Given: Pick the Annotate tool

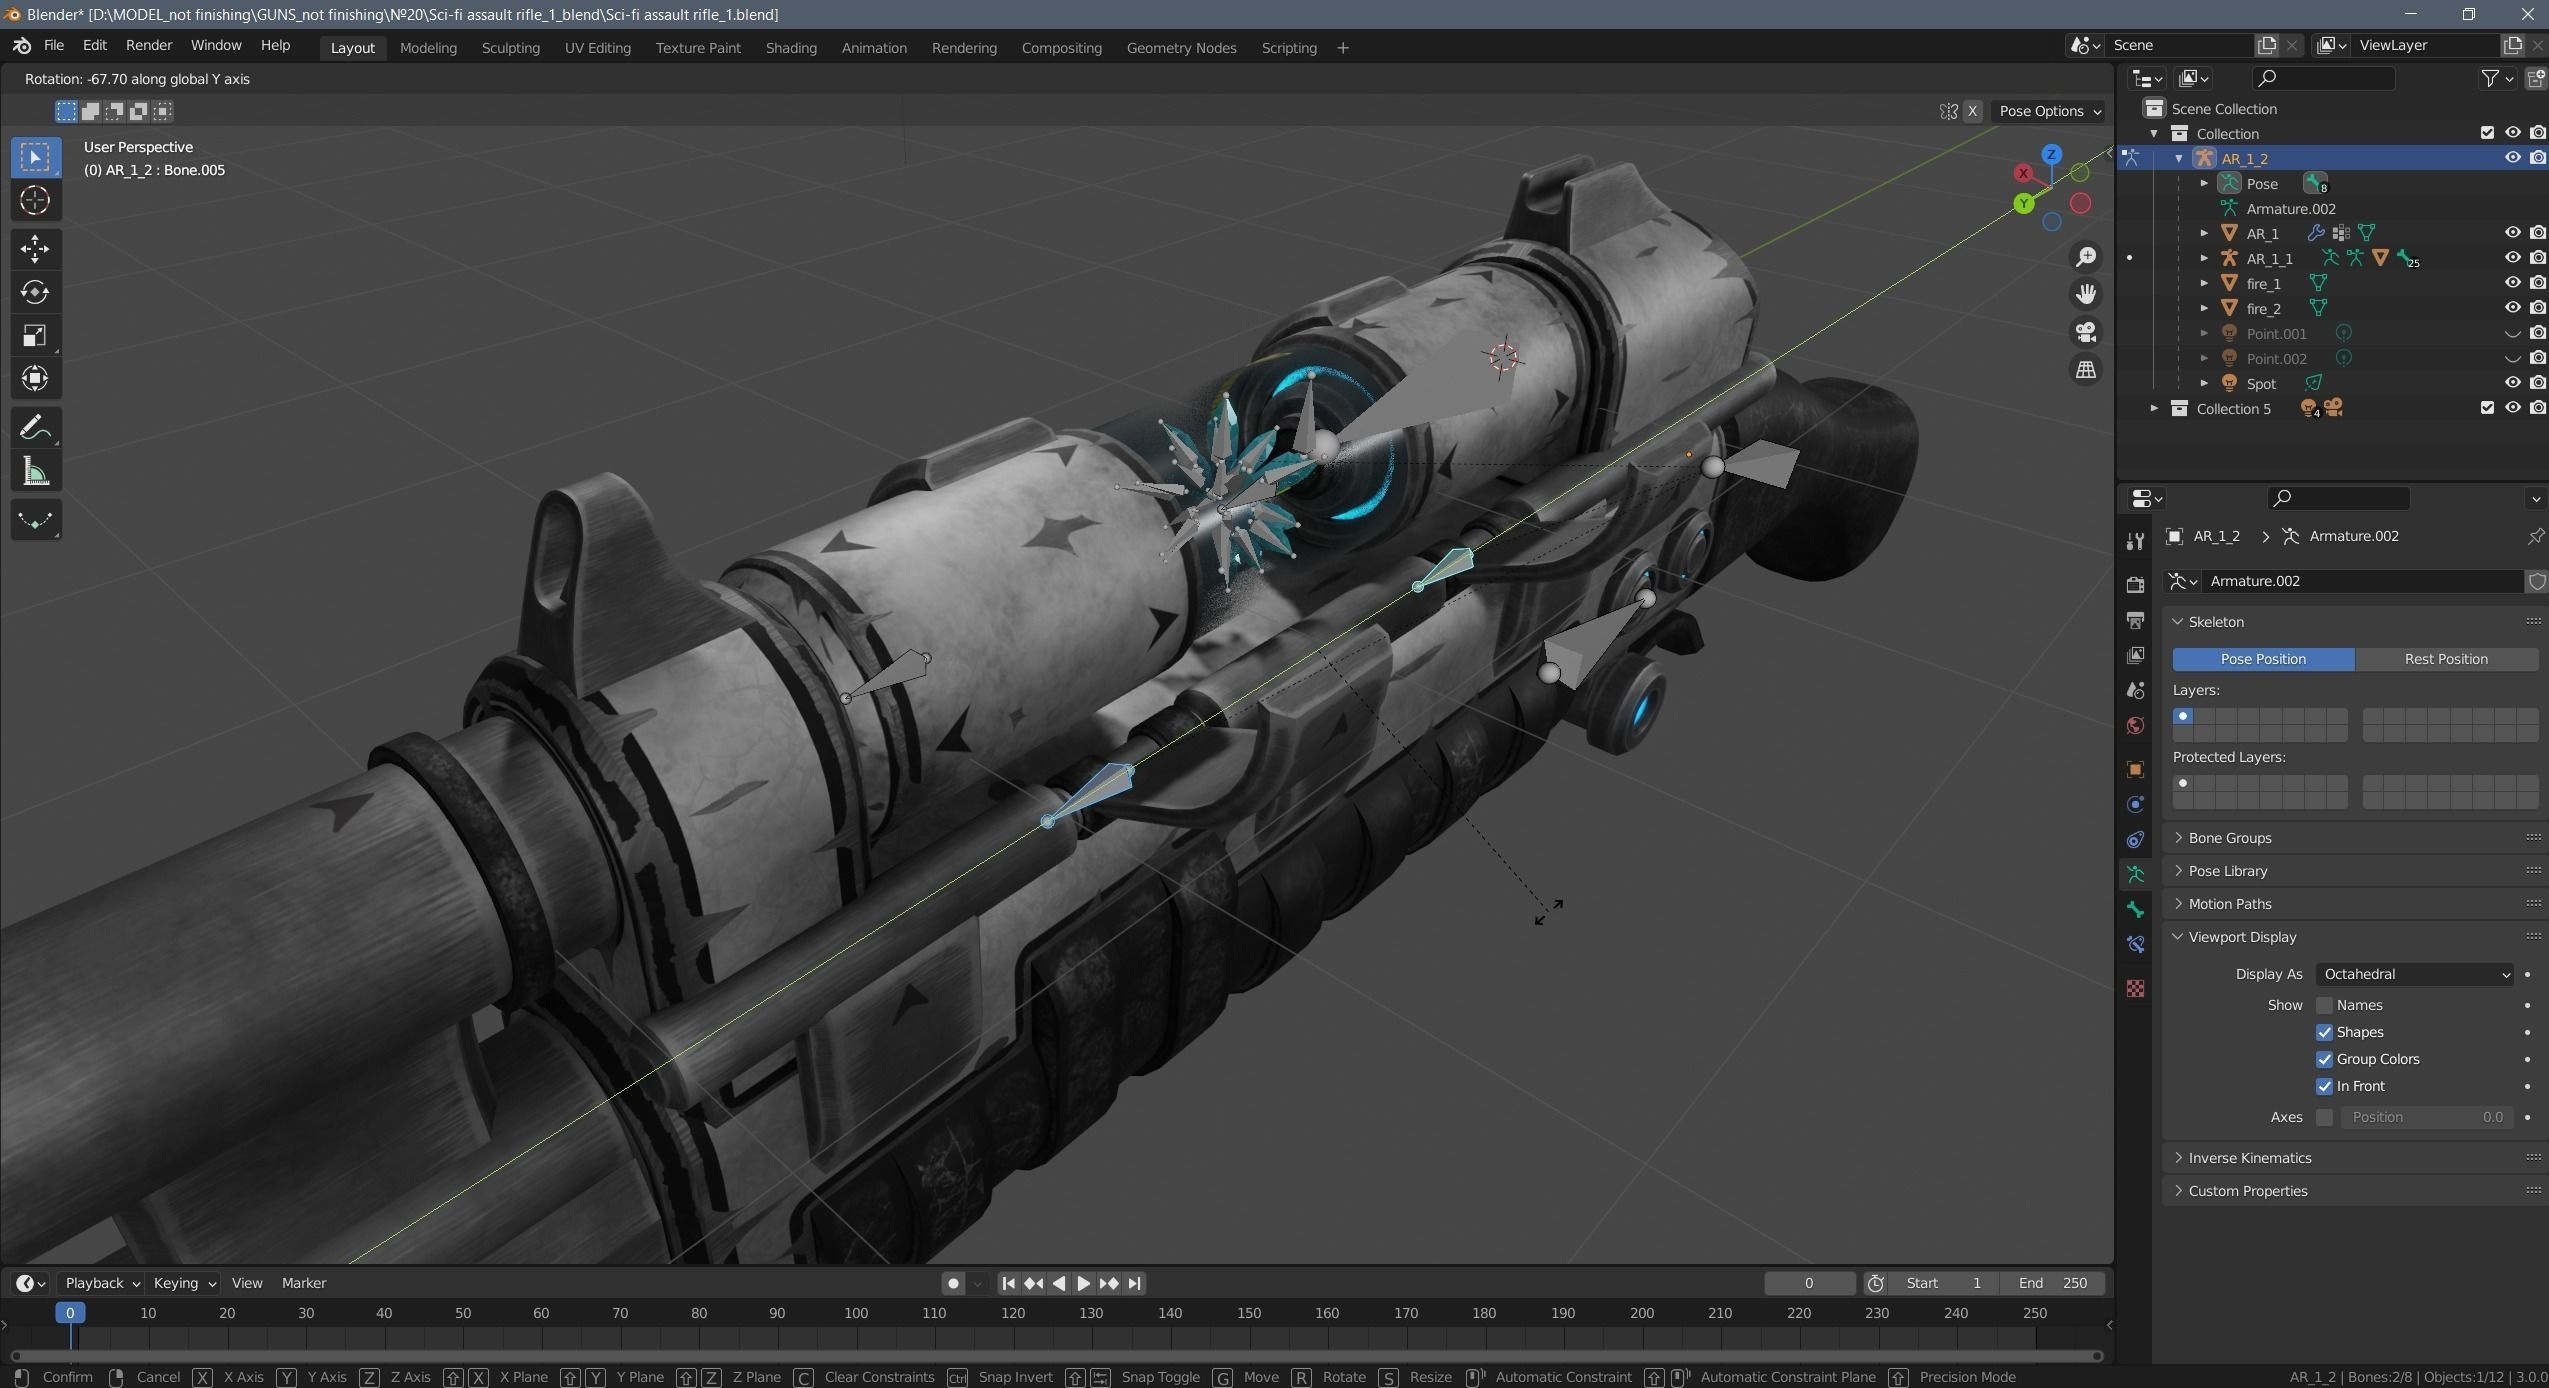Looking at the screenshot, I should [36, 427].
